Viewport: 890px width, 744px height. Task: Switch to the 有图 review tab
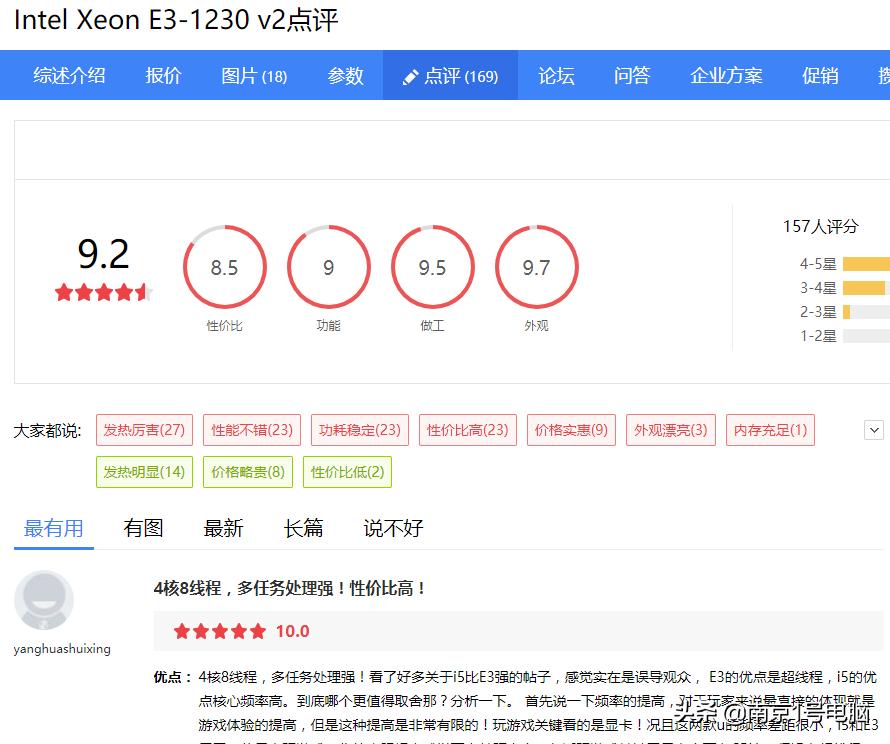pos(144,528)
